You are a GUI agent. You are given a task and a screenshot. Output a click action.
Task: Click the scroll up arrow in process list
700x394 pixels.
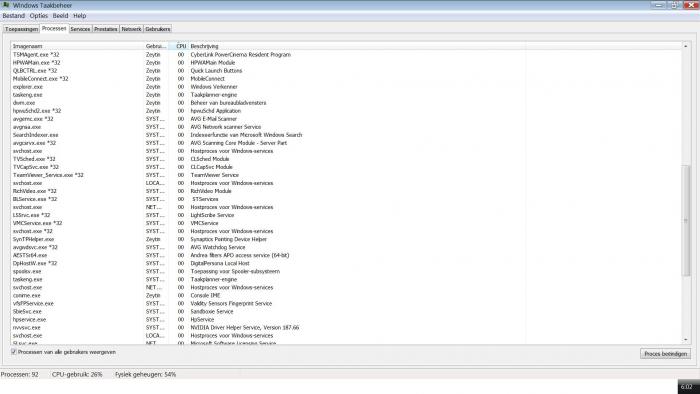pyautogui.click(x=686, y=46)
